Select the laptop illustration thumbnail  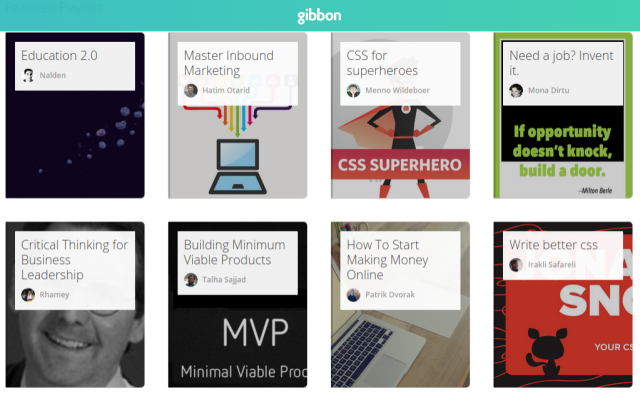click(238, 165)
